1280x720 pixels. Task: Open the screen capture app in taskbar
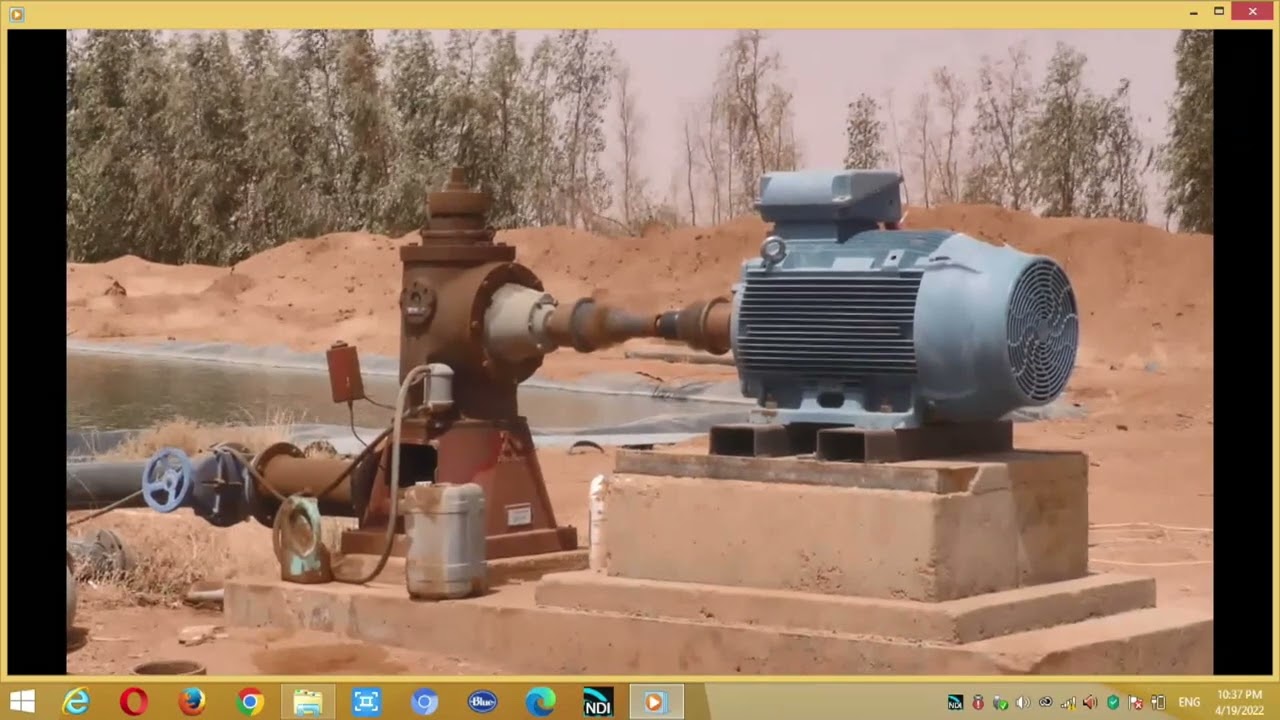[x=366, y=702]
